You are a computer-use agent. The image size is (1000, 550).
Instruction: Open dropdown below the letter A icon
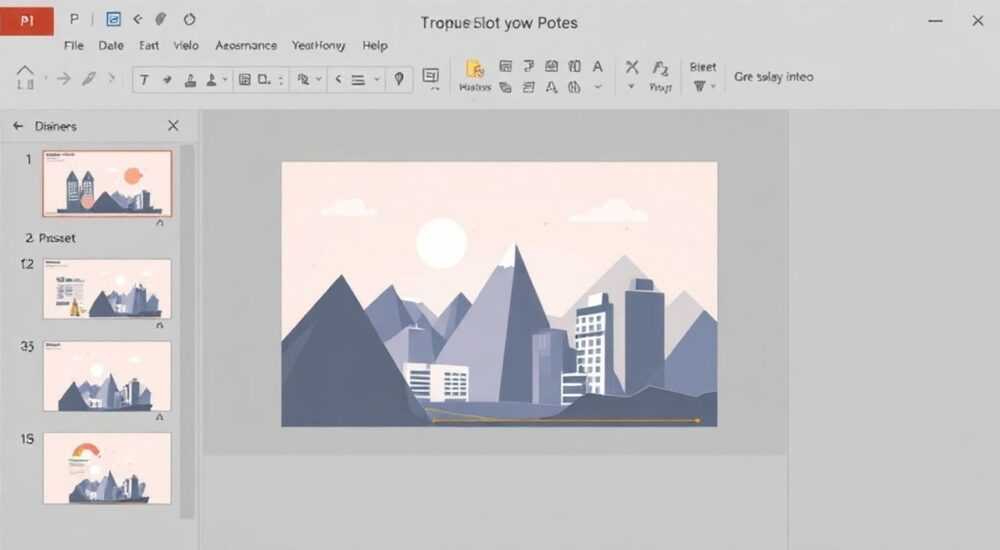598,87
